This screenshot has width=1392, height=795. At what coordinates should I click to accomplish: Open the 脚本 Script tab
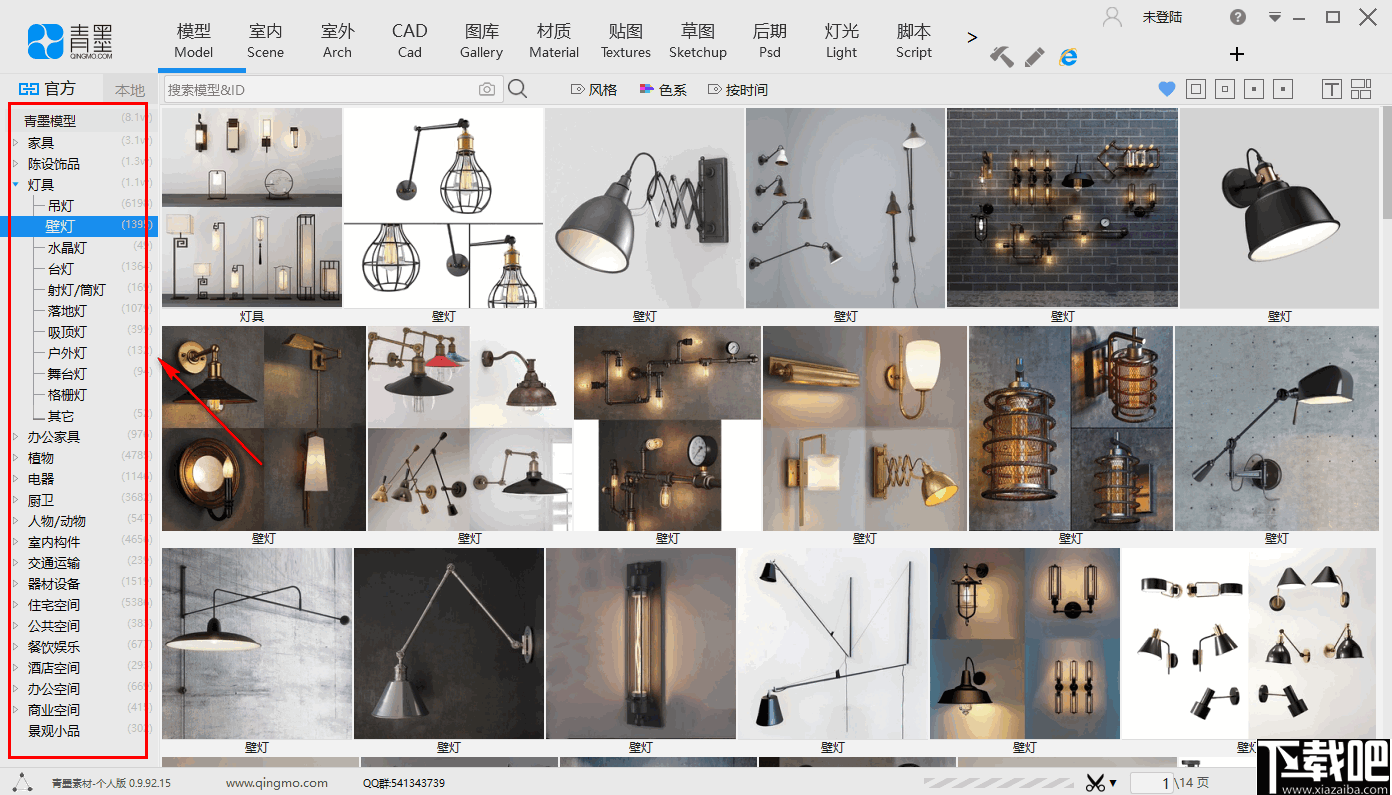(914, 41)
